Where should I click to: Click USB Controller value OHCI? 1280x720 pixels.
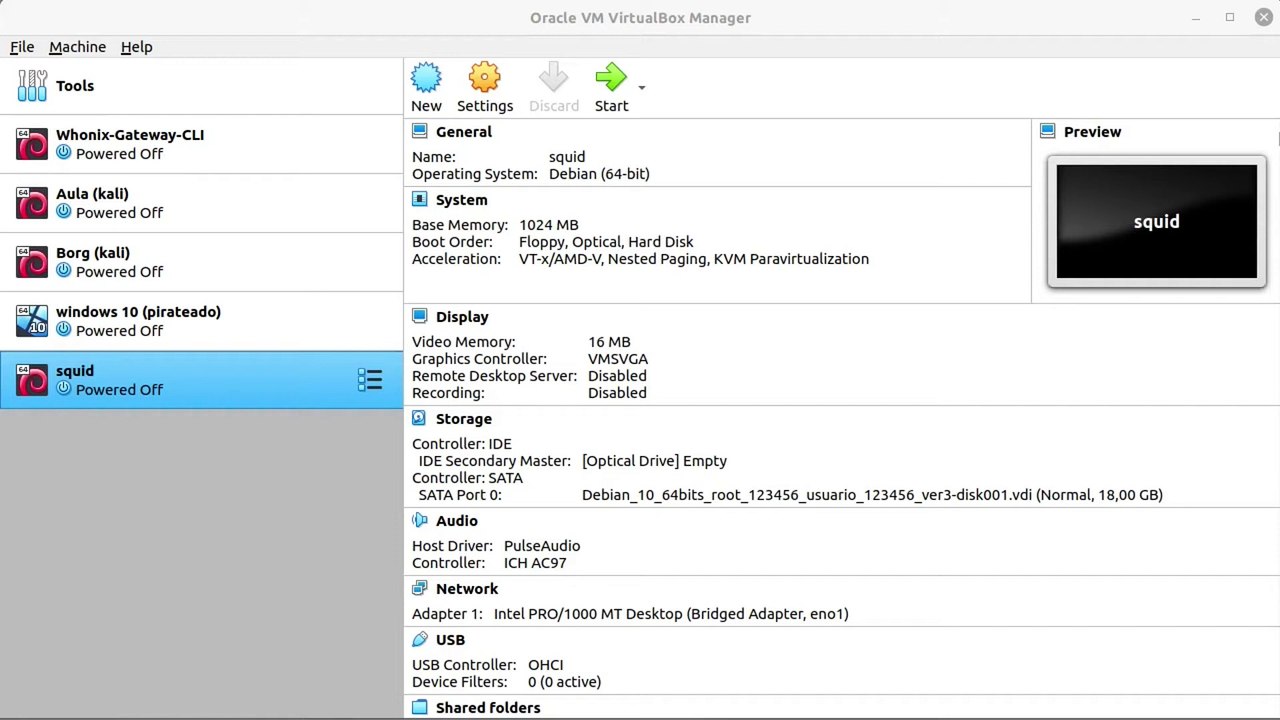[546, 665]
